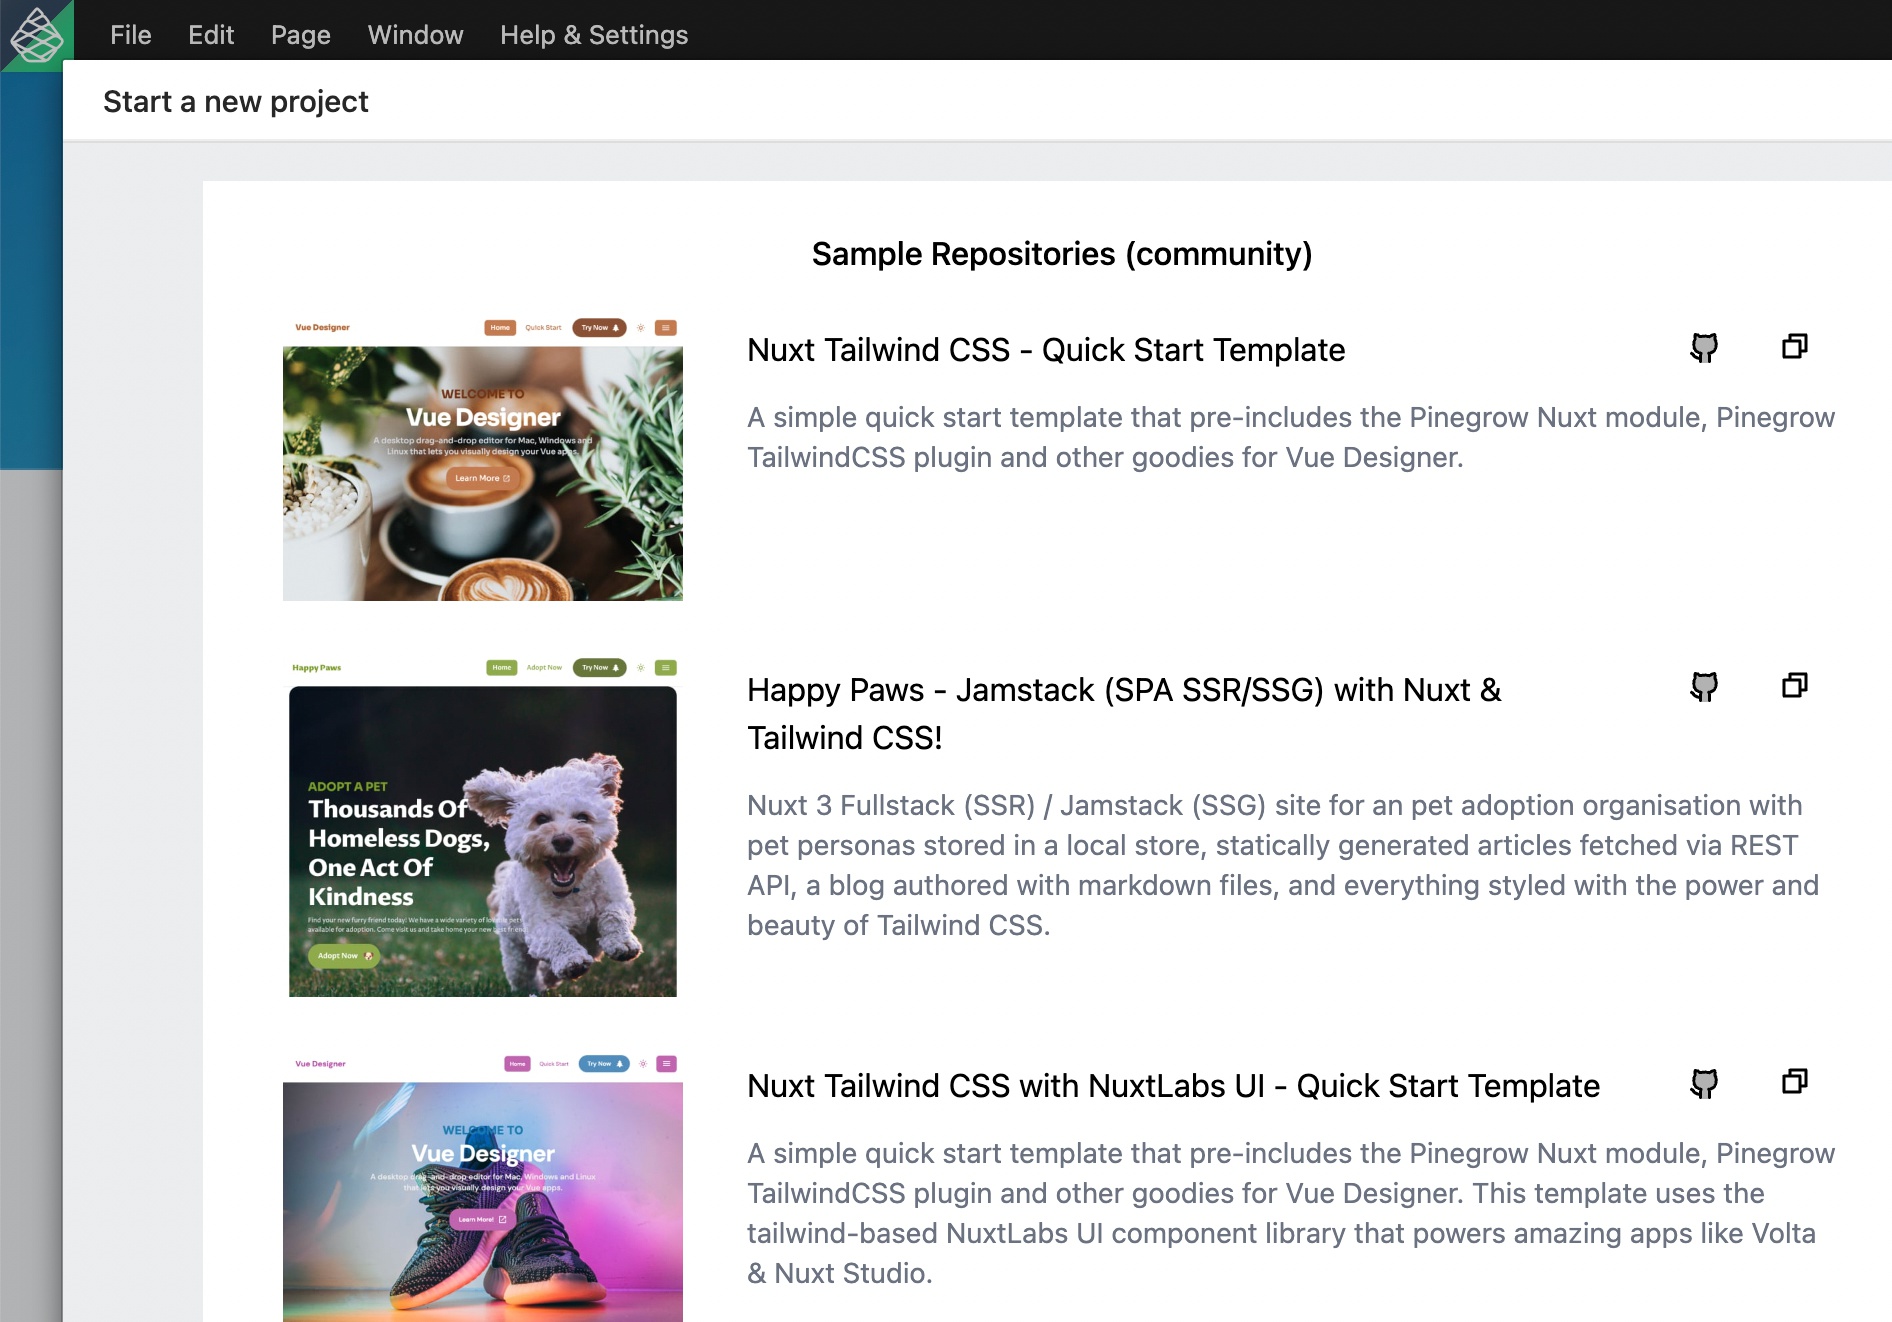Open GitHub repo for Happy Paws template

pos(1704,686)
